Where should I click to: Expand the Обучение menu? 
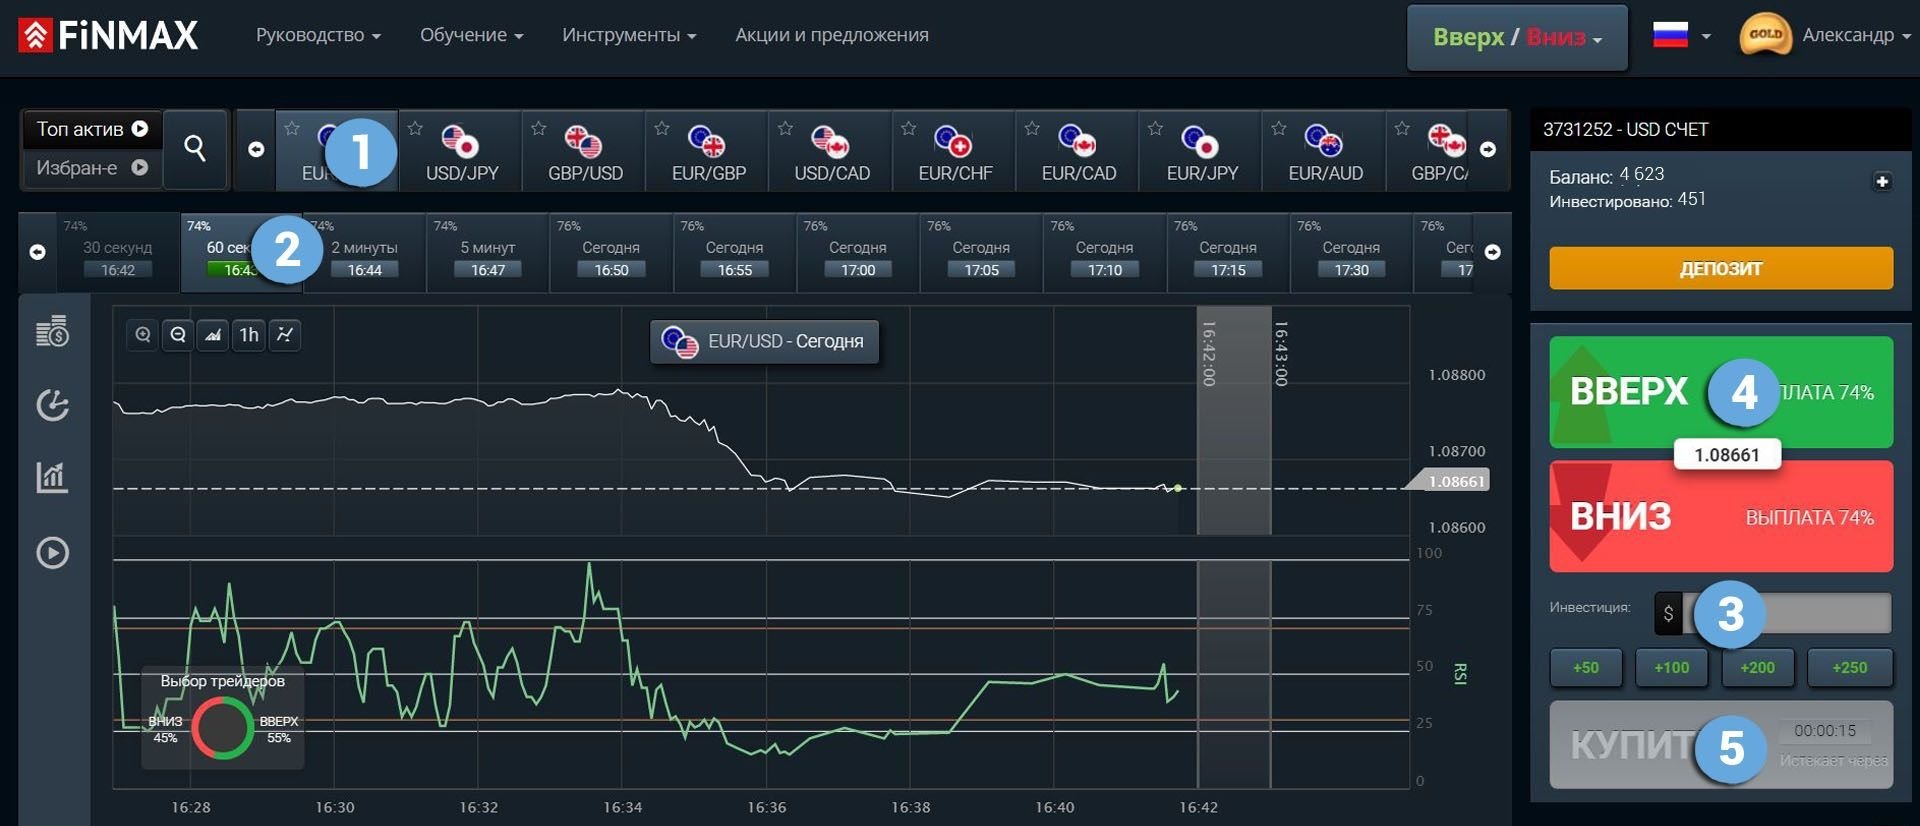[471, 35]
